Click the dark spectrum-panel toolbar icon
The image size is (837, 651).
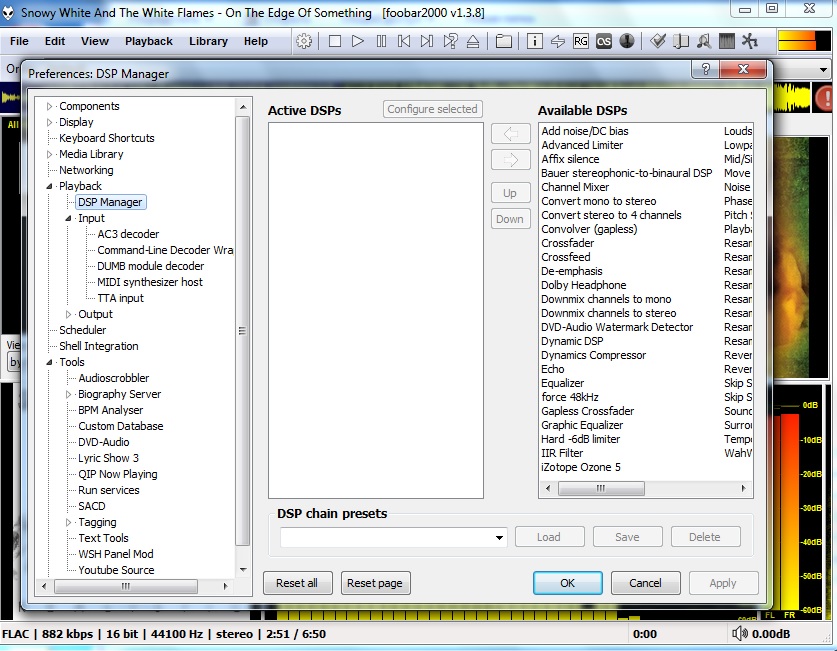[727, 41]
